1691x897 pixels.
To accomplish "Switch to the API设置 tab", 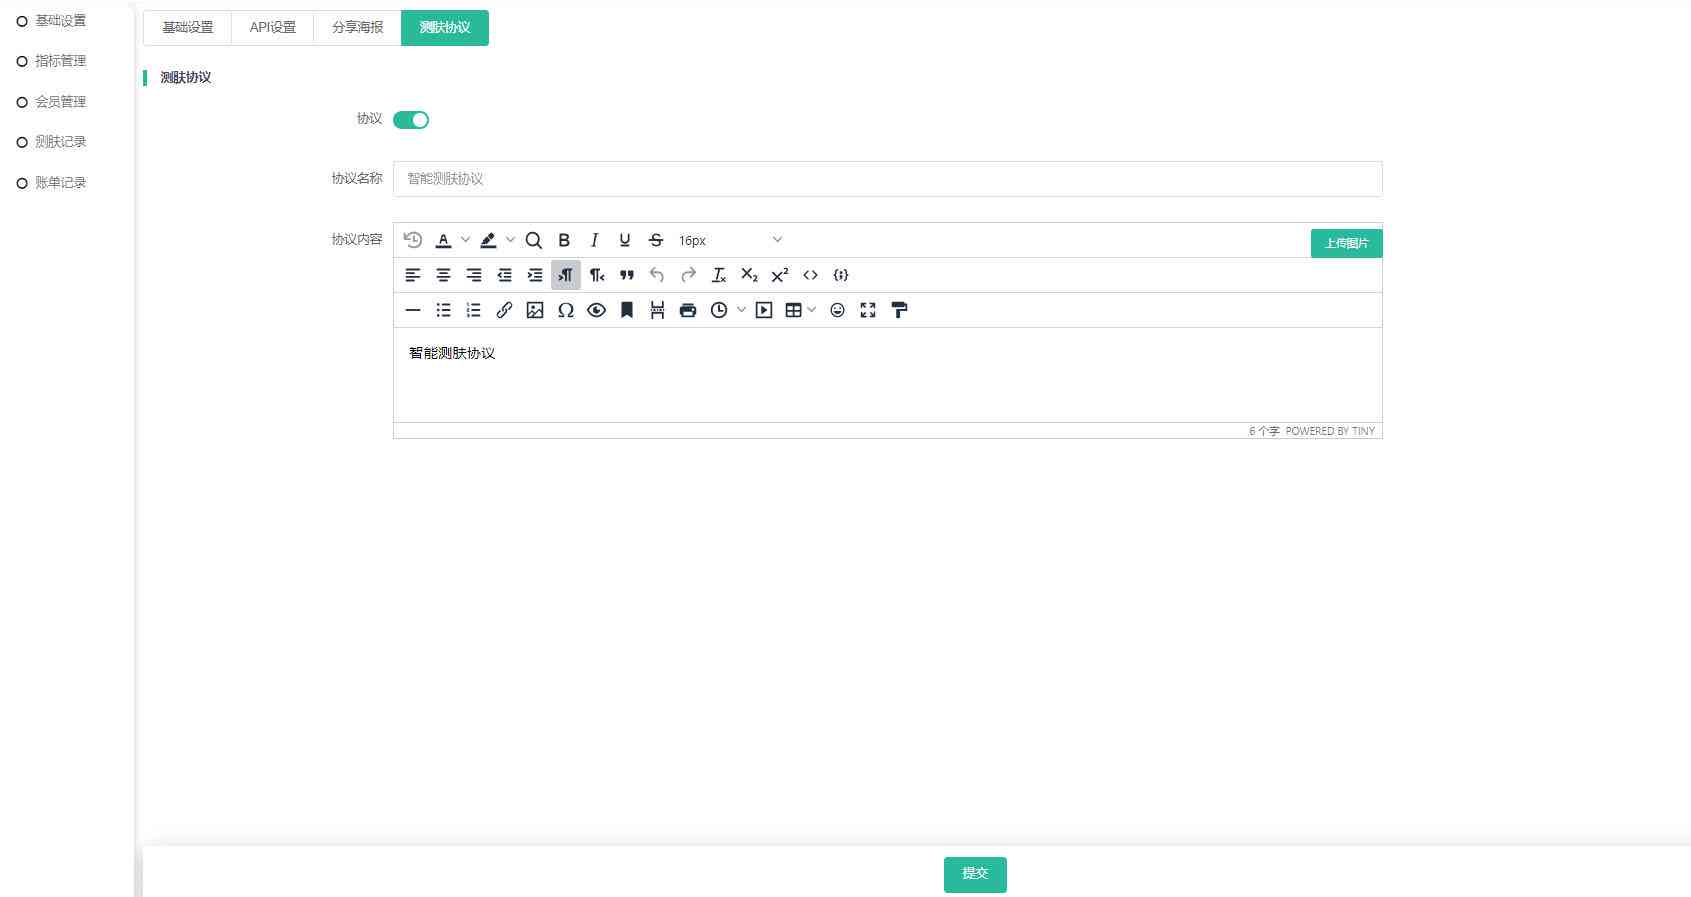I will click(273, 27).
